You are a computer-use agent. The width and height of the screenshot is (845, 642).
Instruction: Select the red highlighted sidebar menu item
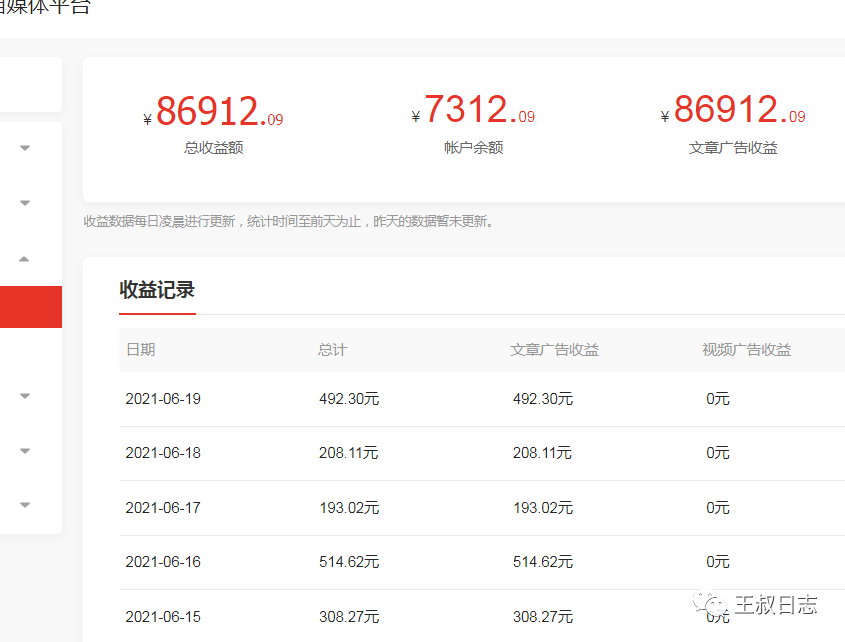coord(31,307)
